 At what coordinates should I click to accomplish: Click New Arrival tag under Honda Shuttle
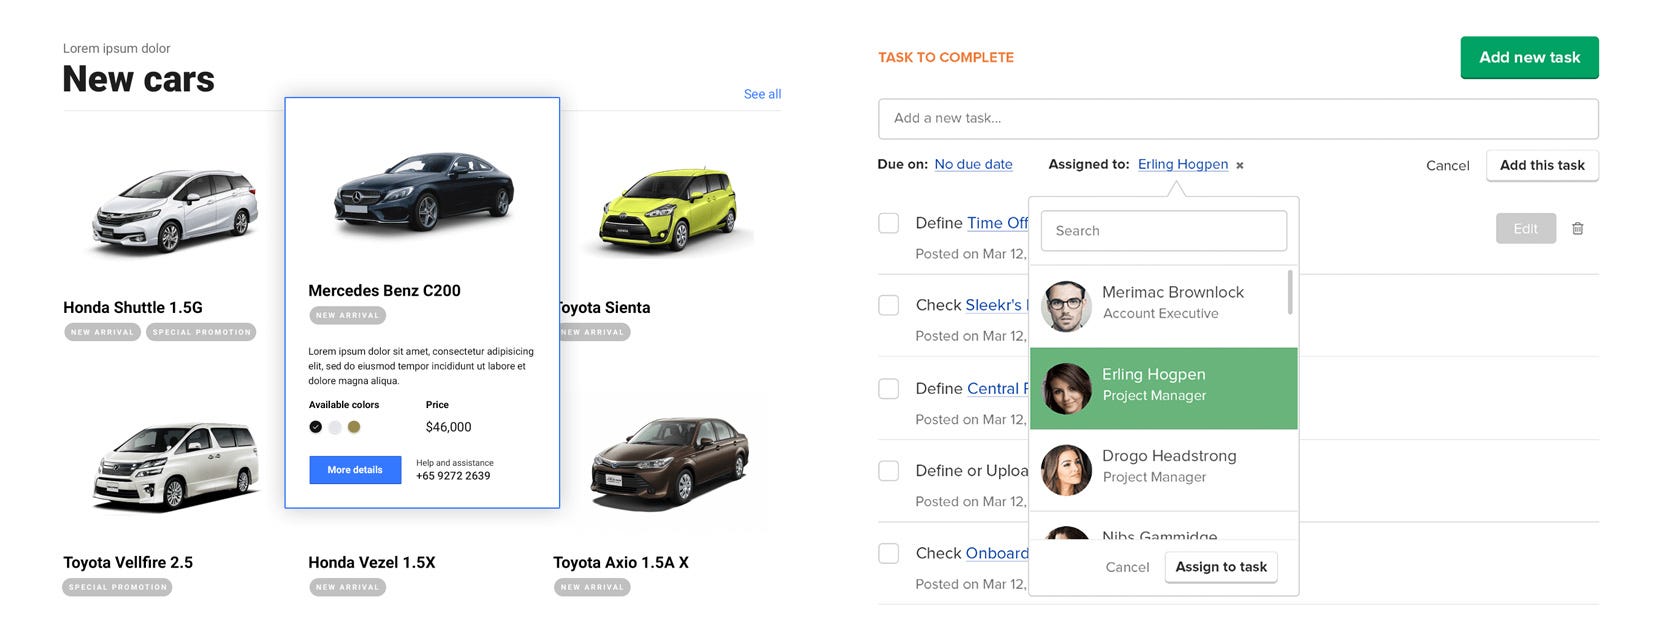click(x=102, y=332)
